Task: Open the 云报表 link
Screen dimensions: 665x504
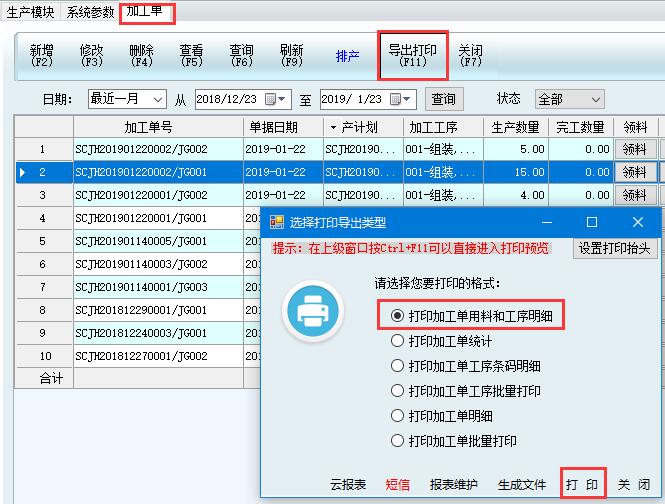Action: click(x=348, y=484)
